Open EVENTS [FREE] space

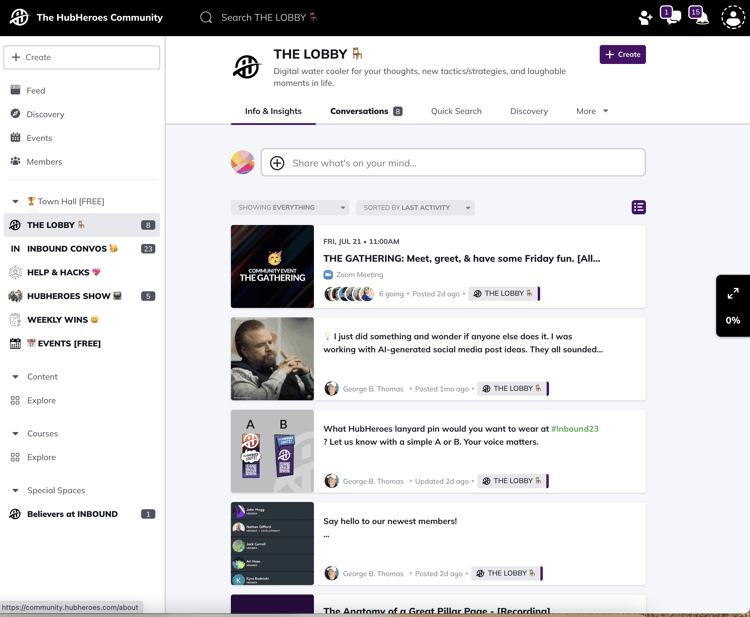[81, 343]
